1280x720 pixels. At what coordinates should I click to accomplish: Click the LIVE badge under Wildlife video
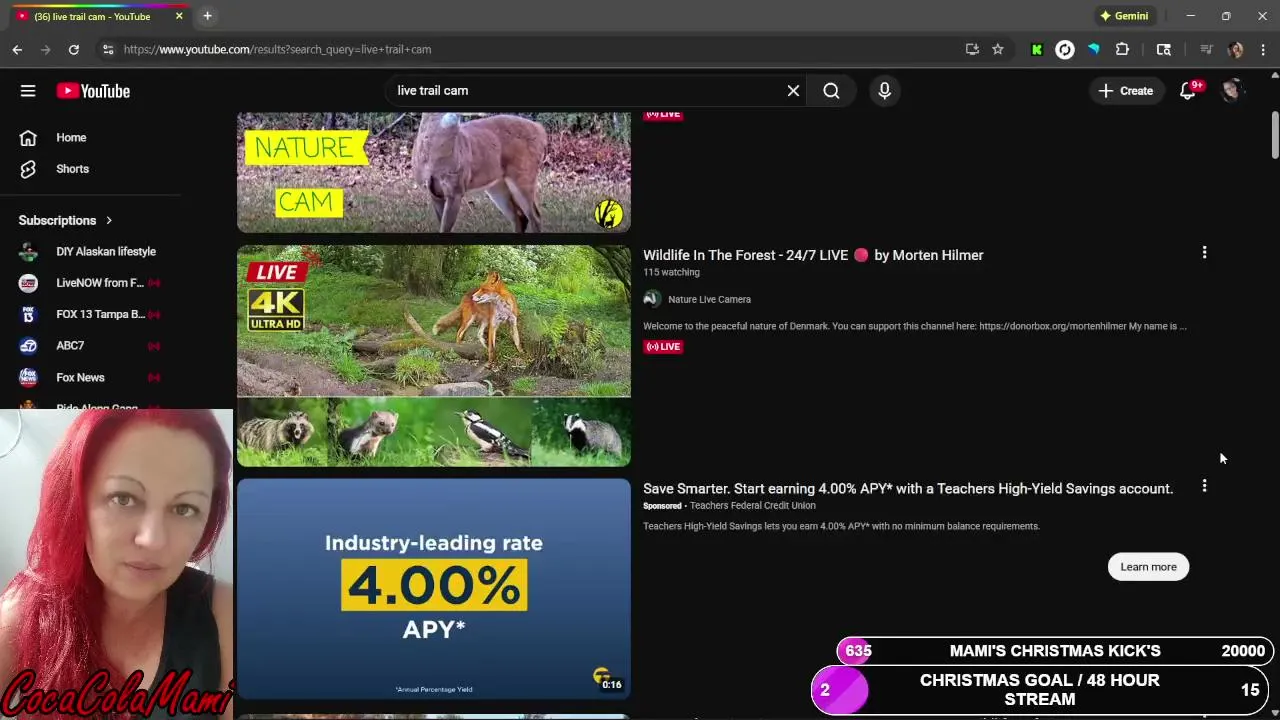click(663, 347)
